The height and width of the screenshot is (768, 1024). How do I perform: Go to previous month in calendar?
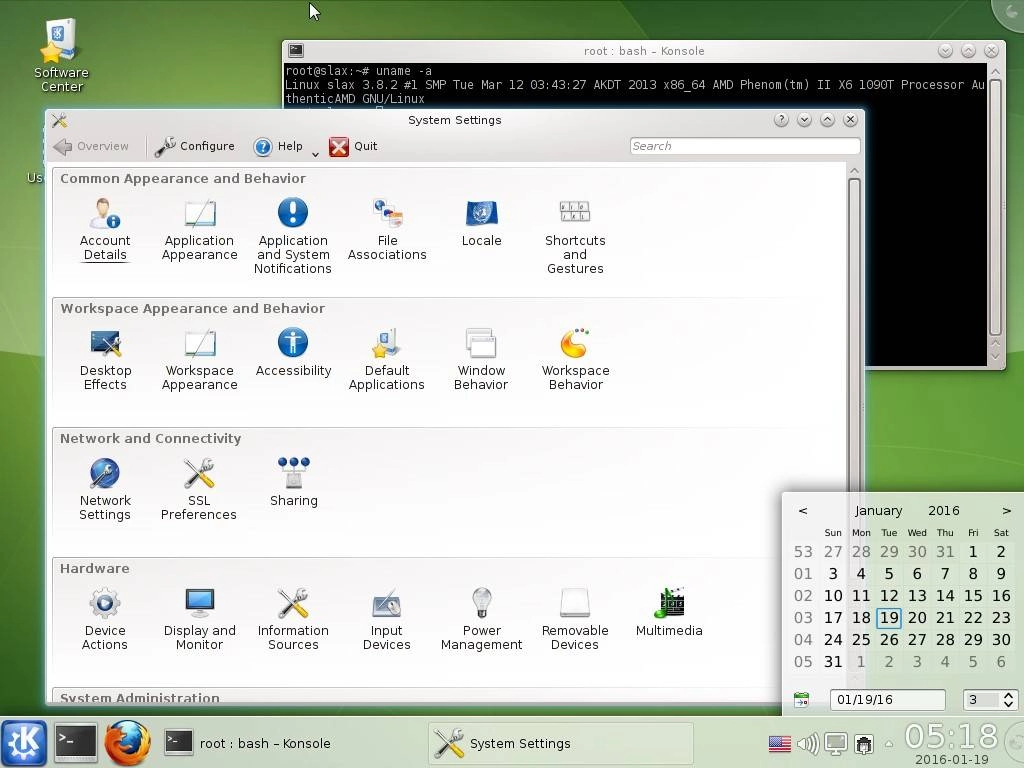pyautogui.click(x=803, y=511)
